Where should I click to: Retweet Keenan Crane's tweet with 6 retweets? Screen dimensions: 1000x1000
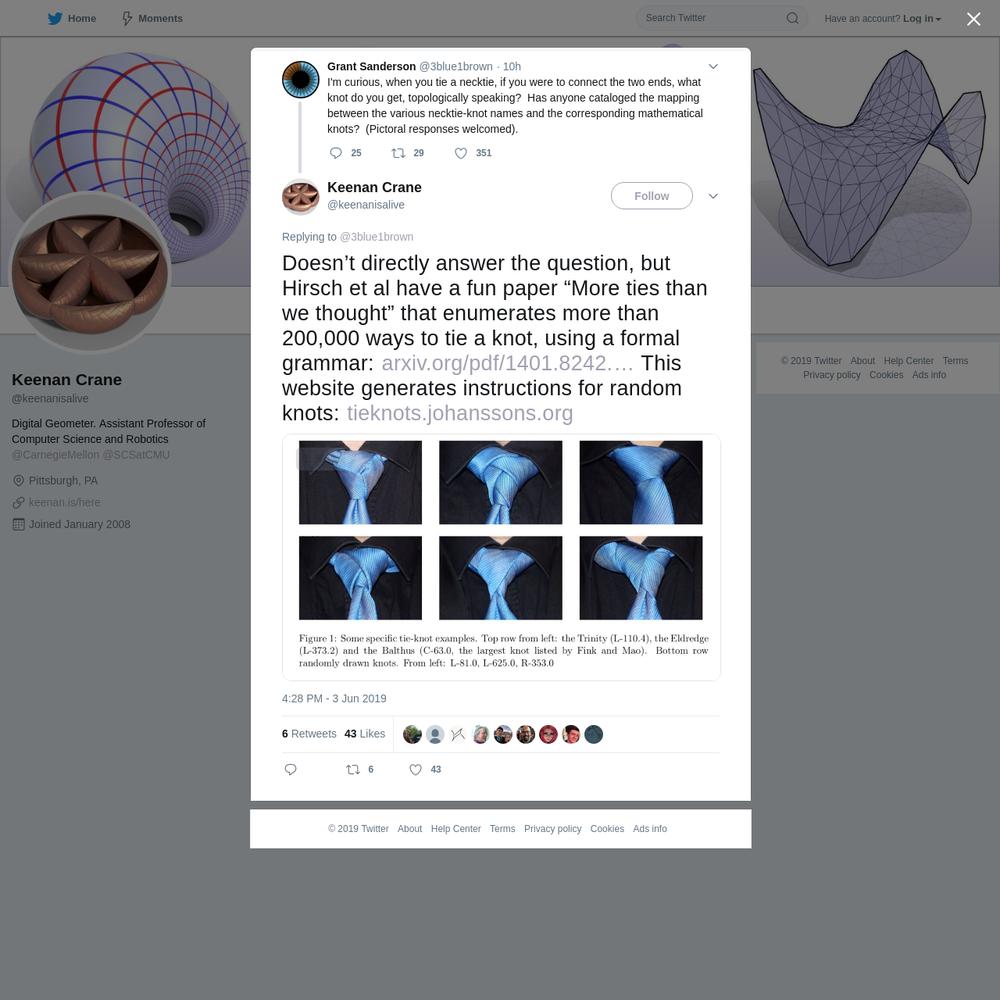[x=353, y=770]
